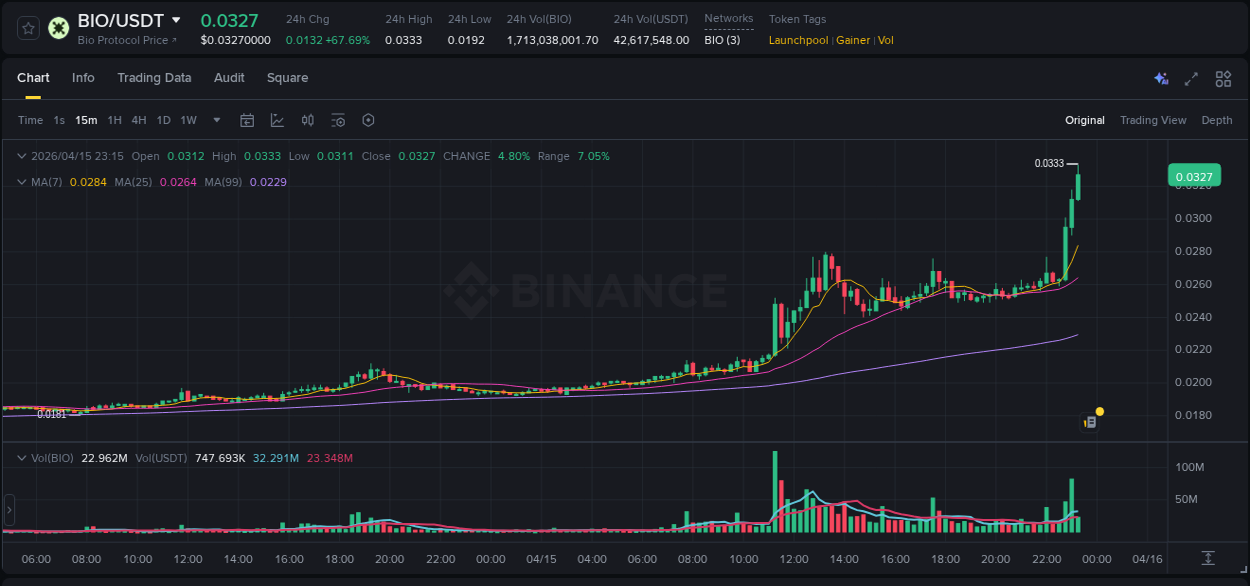Toggle the favorite star for BIO/USDT

[x=27, y=27]
